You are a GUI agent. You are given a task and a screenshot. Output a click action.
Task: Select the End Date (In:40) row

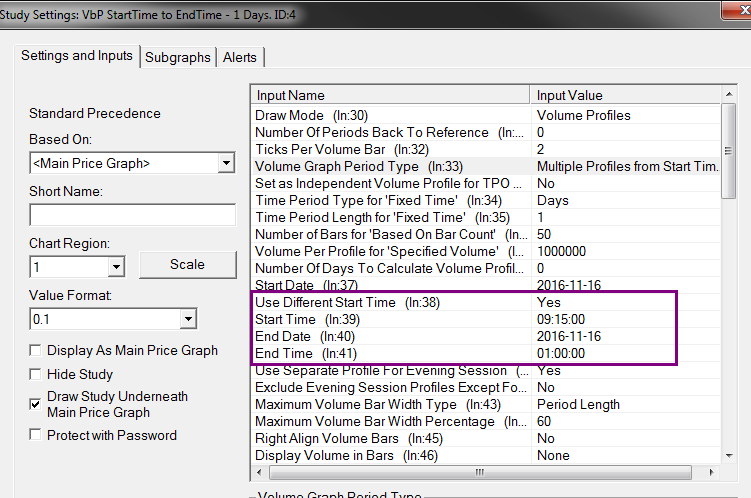(x=486, y=336)
